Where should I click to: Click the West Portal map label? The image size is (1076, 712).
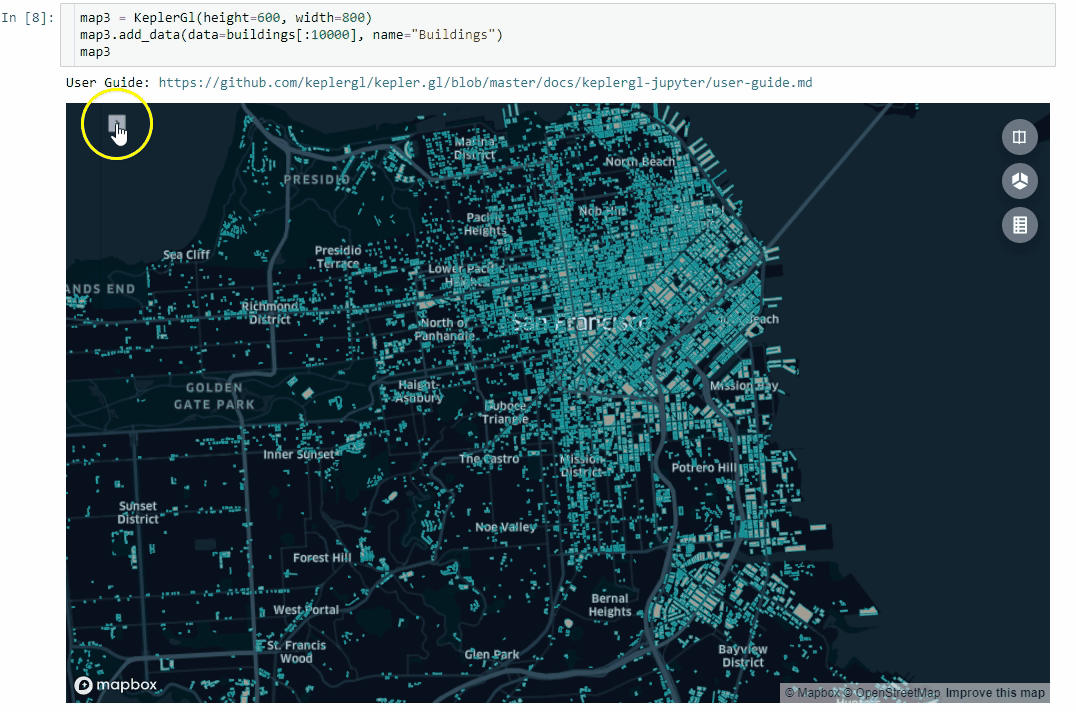point(306,610)
